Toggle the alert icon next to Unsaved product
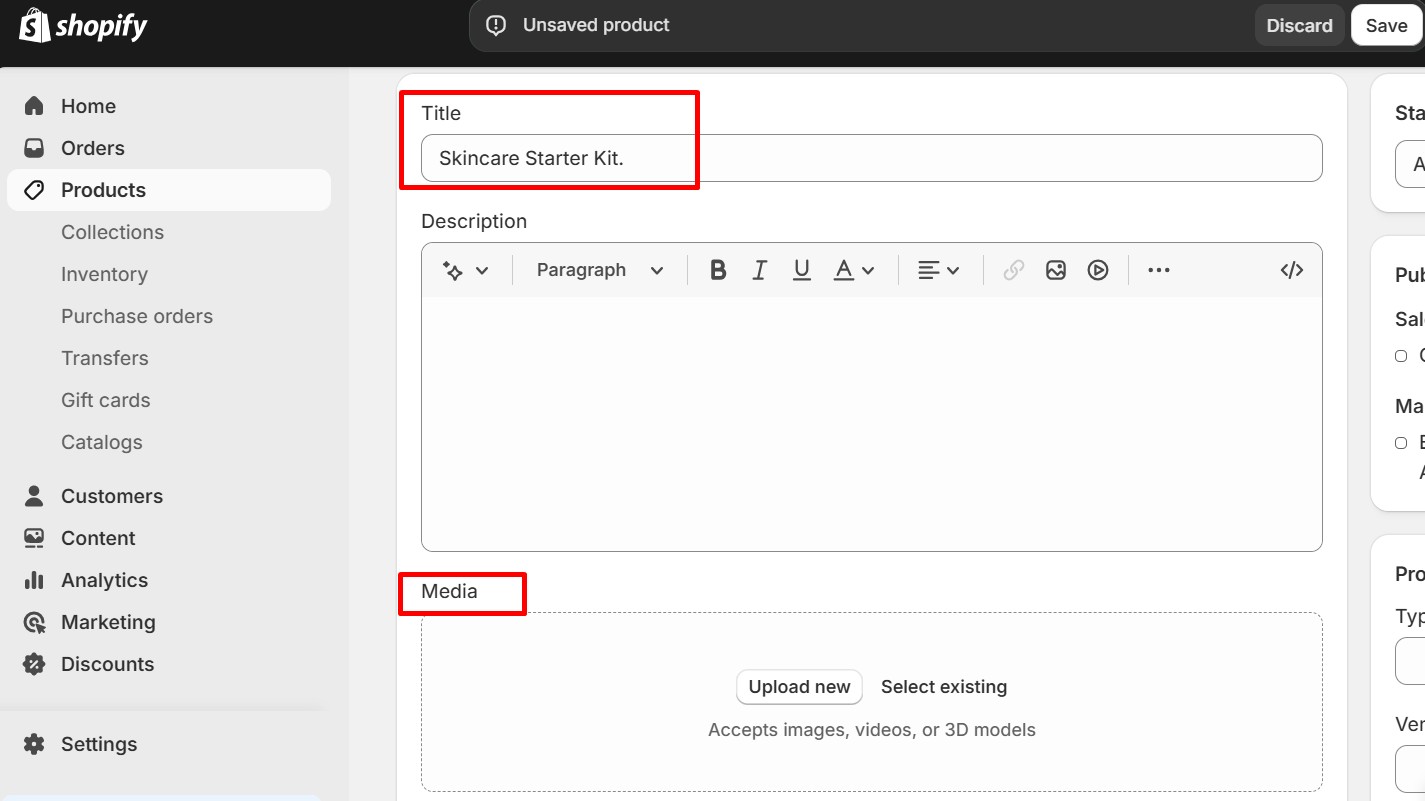 (496, 24)
